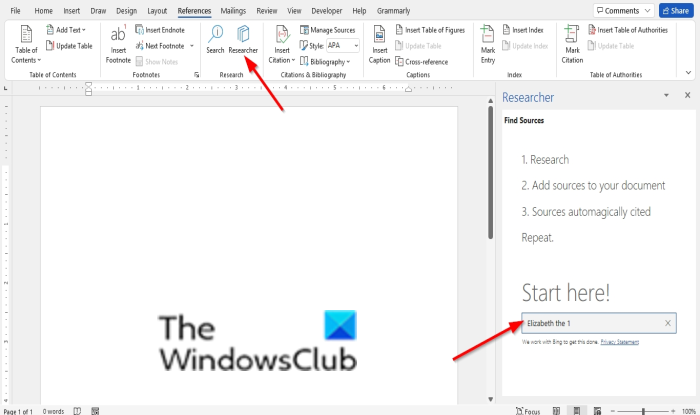700x415 pixels.
Task: Click Add Text in Table of Contents group
Action: 66,30
